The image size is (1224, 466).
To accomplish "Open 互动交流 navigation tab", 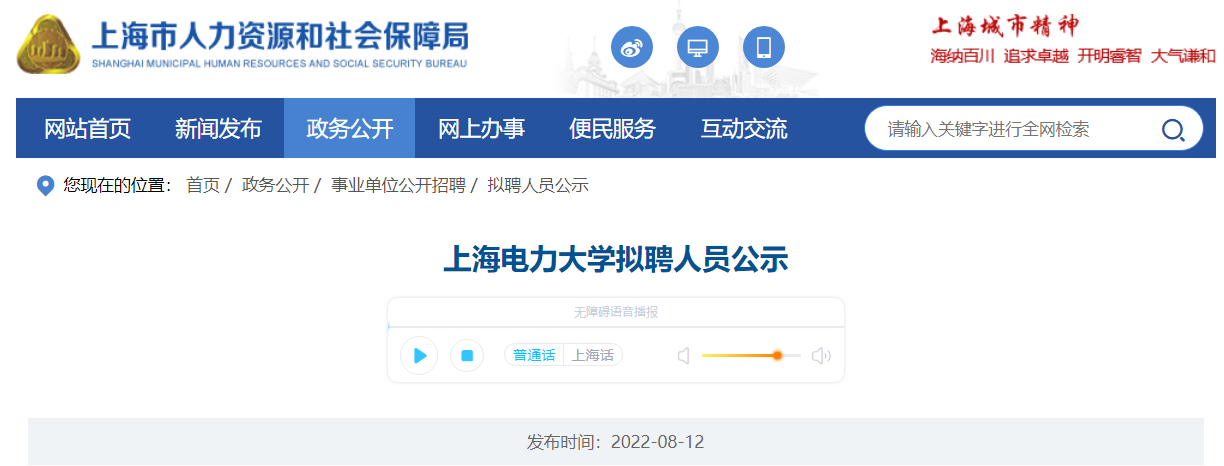I will click(x=743, y=128).
